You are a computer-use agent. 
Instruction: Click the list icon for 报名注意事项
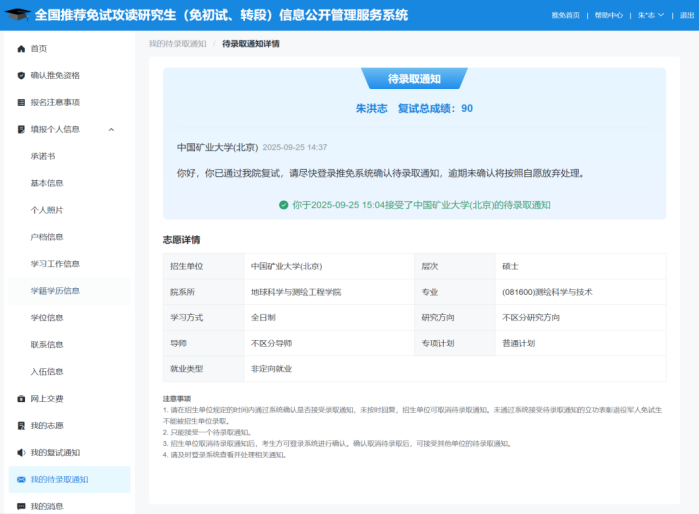[x=21, y=102]
